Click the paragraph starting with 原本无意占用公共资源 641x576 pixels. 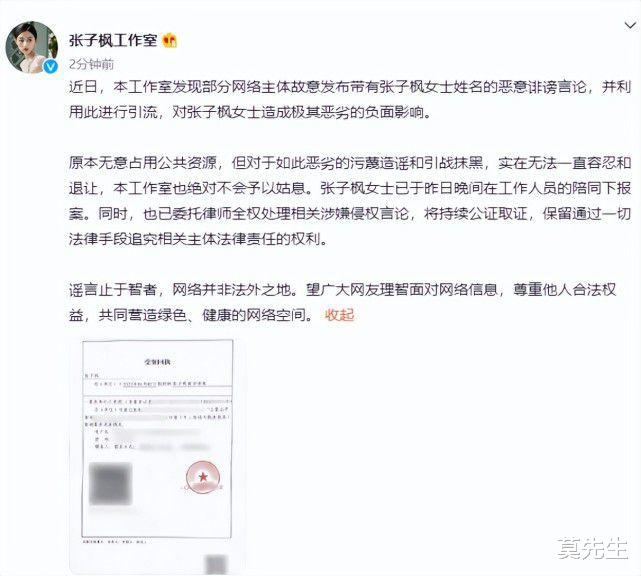pyautogui.click(x=350, y=201)
